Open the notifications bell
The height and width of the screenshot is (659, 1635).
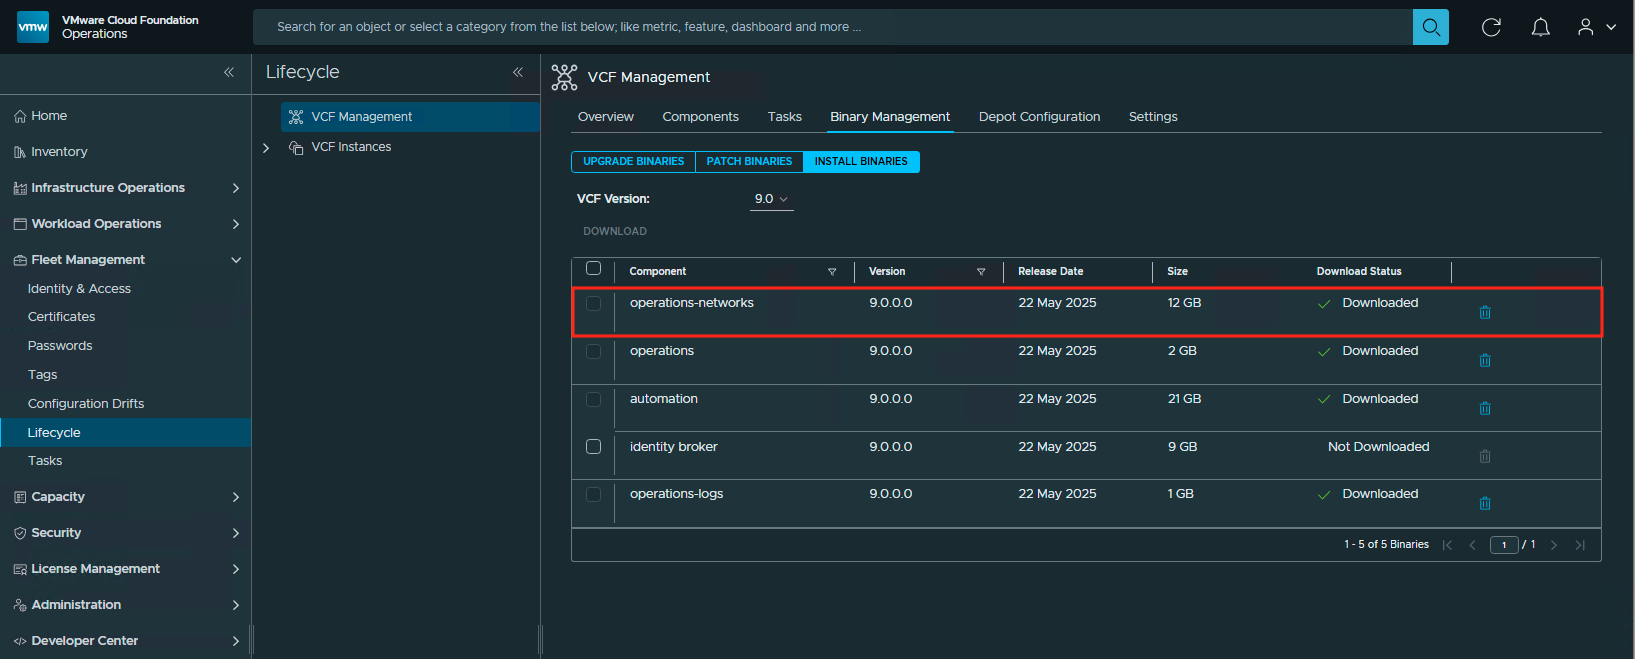(x=1540, y=27)
